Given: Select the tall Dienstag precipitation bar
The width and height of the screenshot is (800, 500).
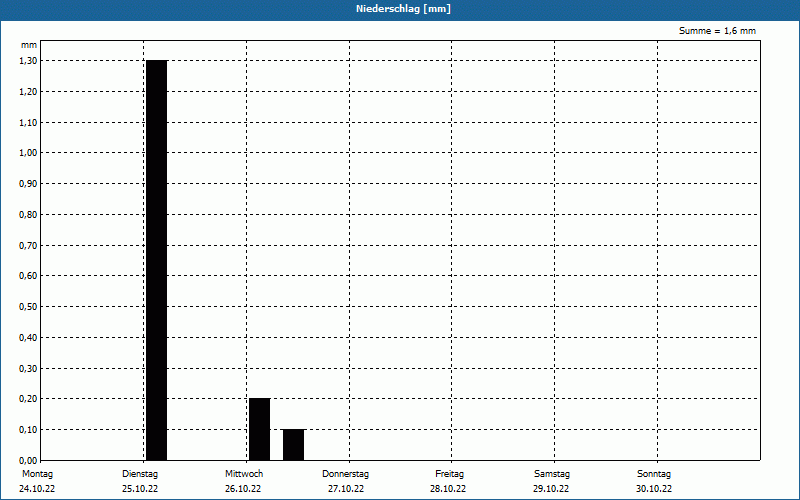Looking at the screenshot, I should pyautogui.click(x=157, y=260).
